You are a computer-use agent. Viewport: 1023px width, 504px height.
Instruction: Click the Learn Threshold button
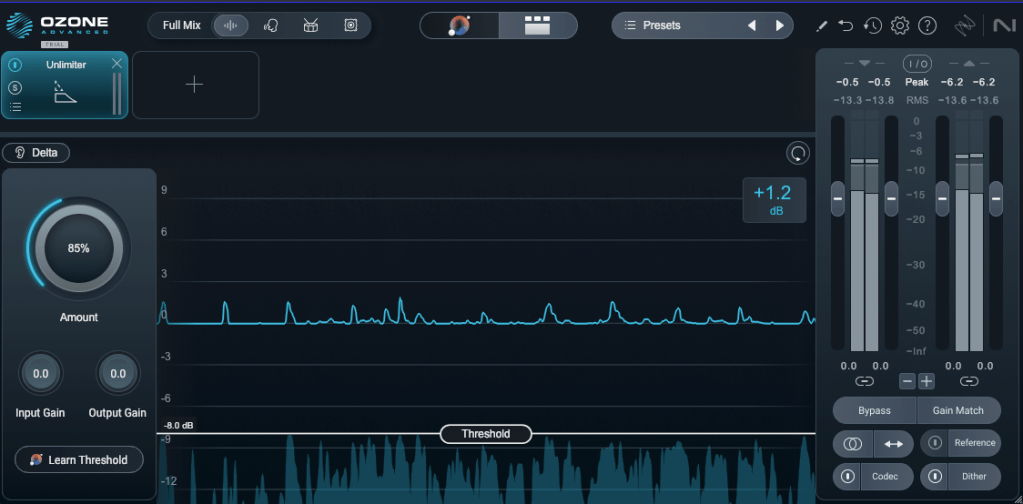79,460
